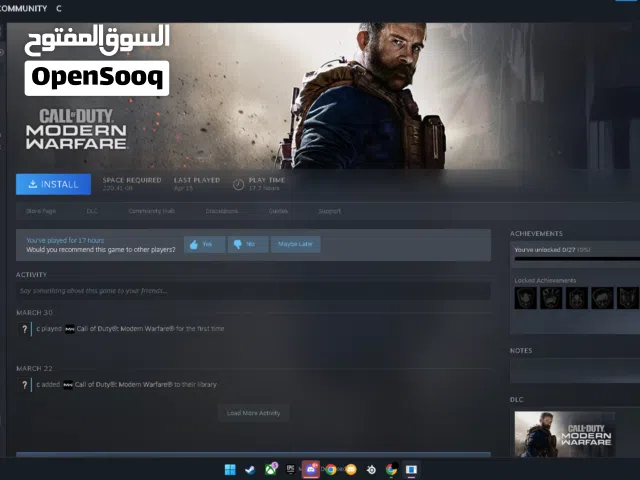Click the '220.41 GB' space required value
This screenshot has width=640, height=480.
118,188
